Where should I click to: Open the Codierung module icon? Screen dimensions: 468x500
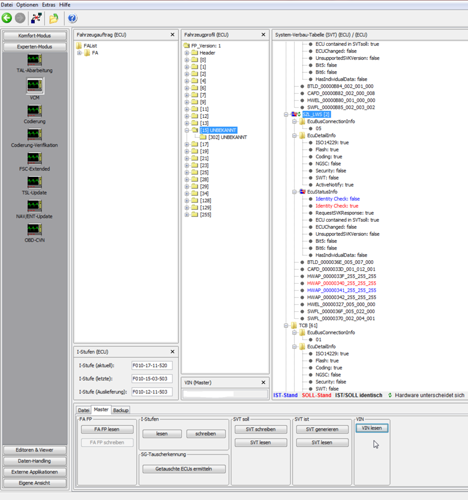(34, 111)
